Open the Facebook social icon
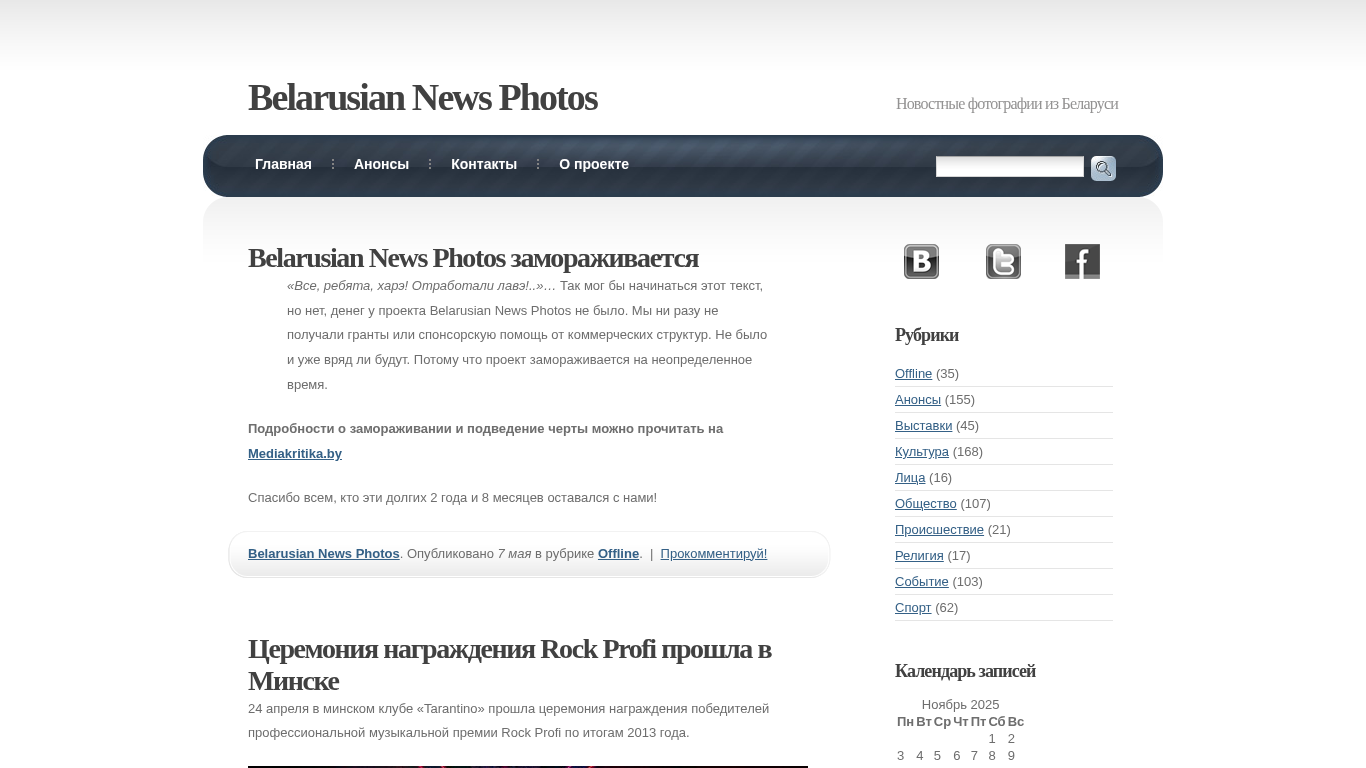Image resolution: width=1366 pixels, height=768 pixels. tap(1082, 262)
